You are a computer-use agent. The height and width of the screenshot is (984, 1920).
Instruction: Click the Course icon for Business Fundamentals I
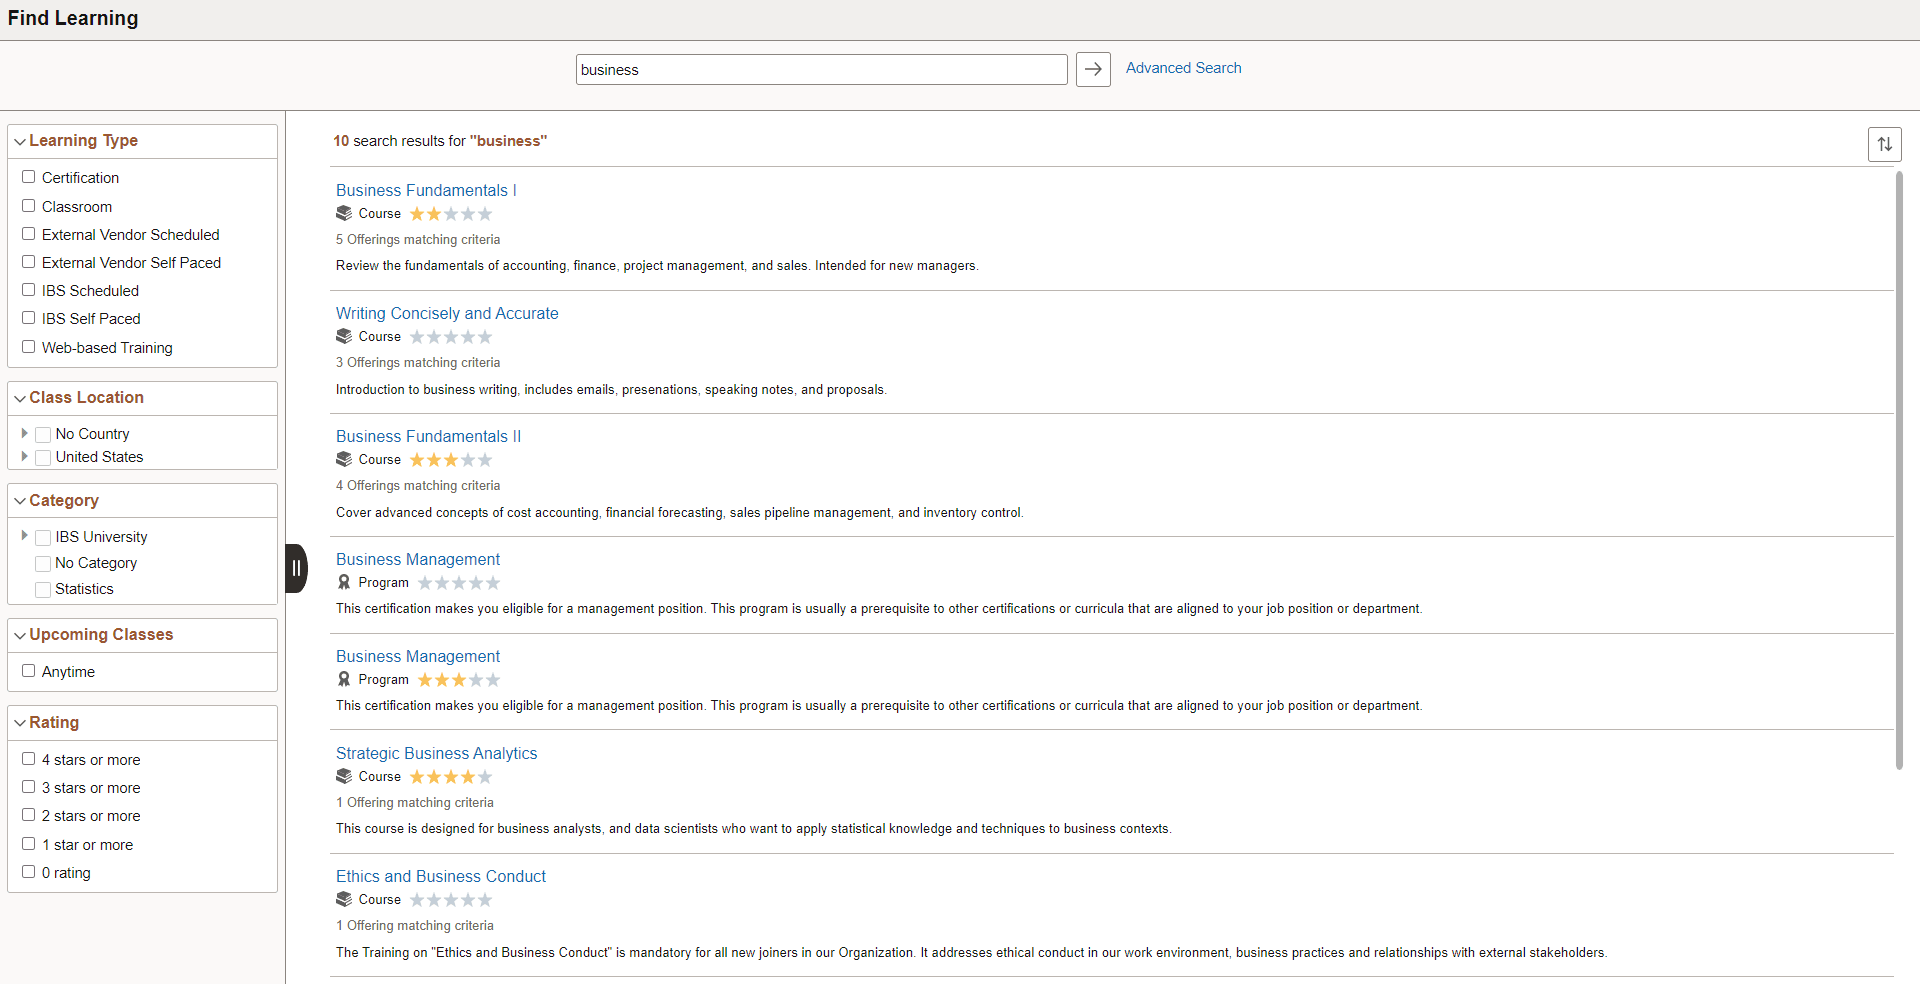click(344, 213)
